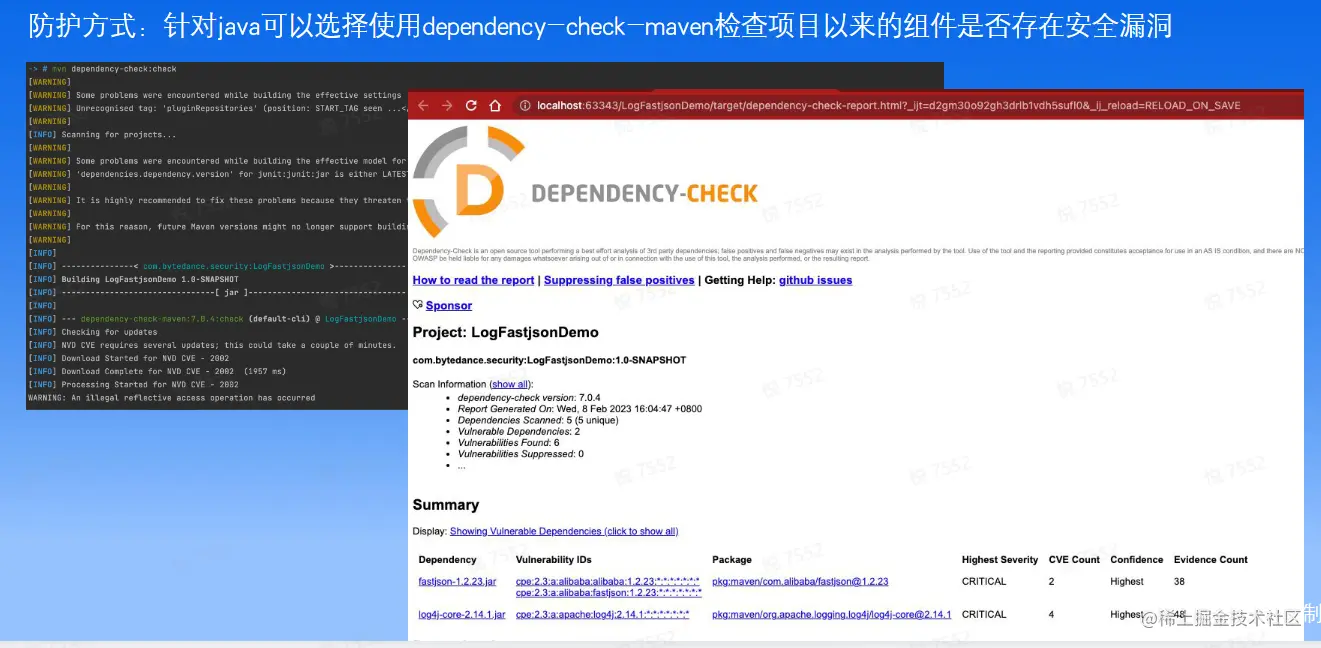Click CRITICAL severity in log4j-core row
This screenshot has width=1321, height=648.
[x=984, y=614]
